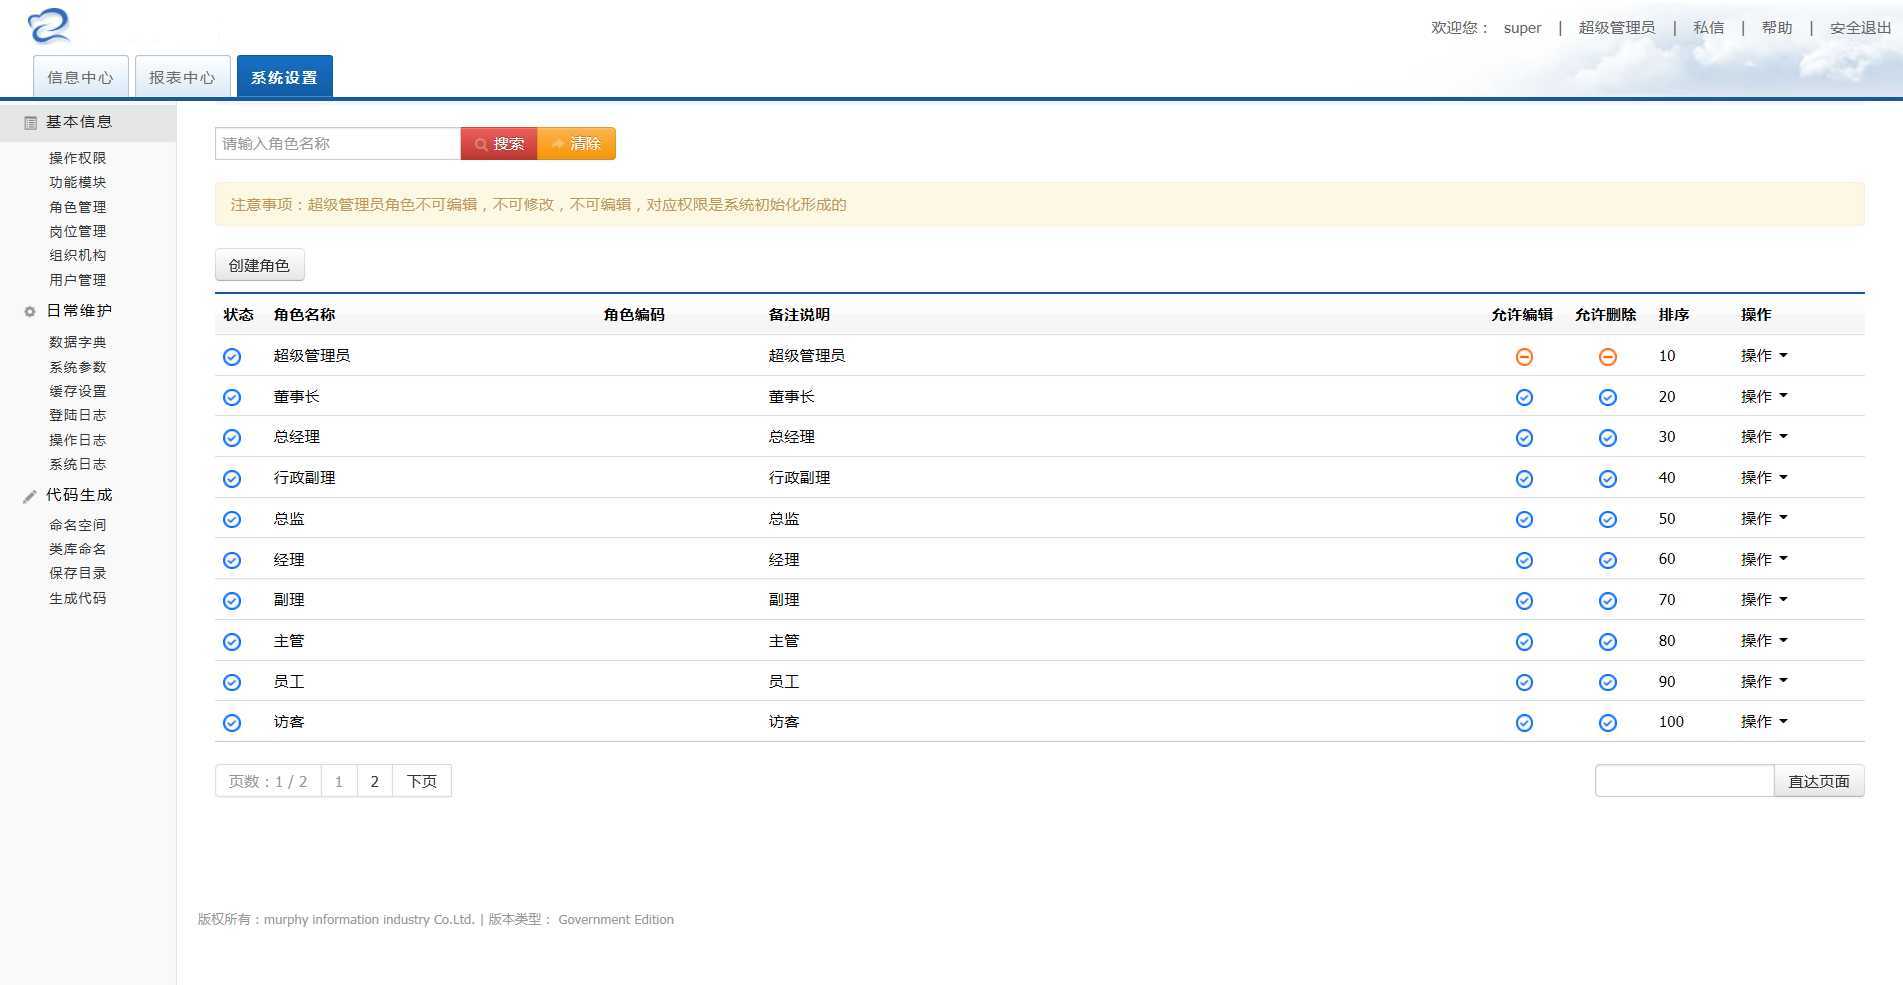Click 允许删除 check icon for 董事长
1903x985 pixels.
(x=1608, y=398)
